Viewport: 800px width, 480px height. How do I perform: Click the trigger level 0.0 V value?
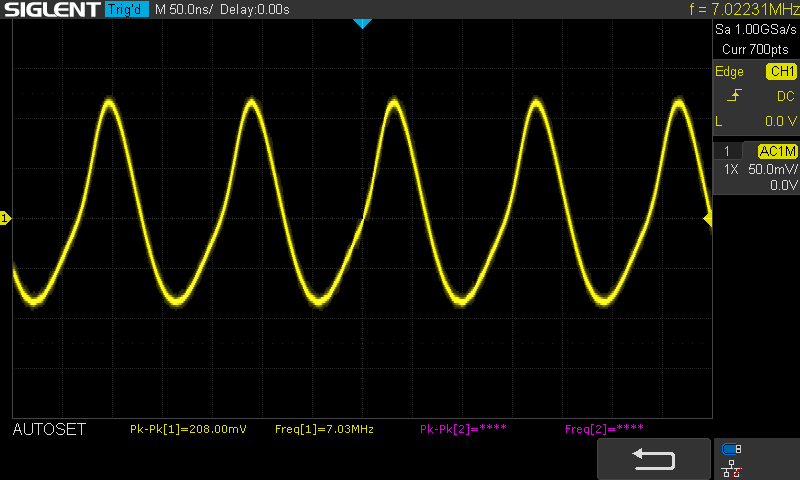tap(781, 121)
